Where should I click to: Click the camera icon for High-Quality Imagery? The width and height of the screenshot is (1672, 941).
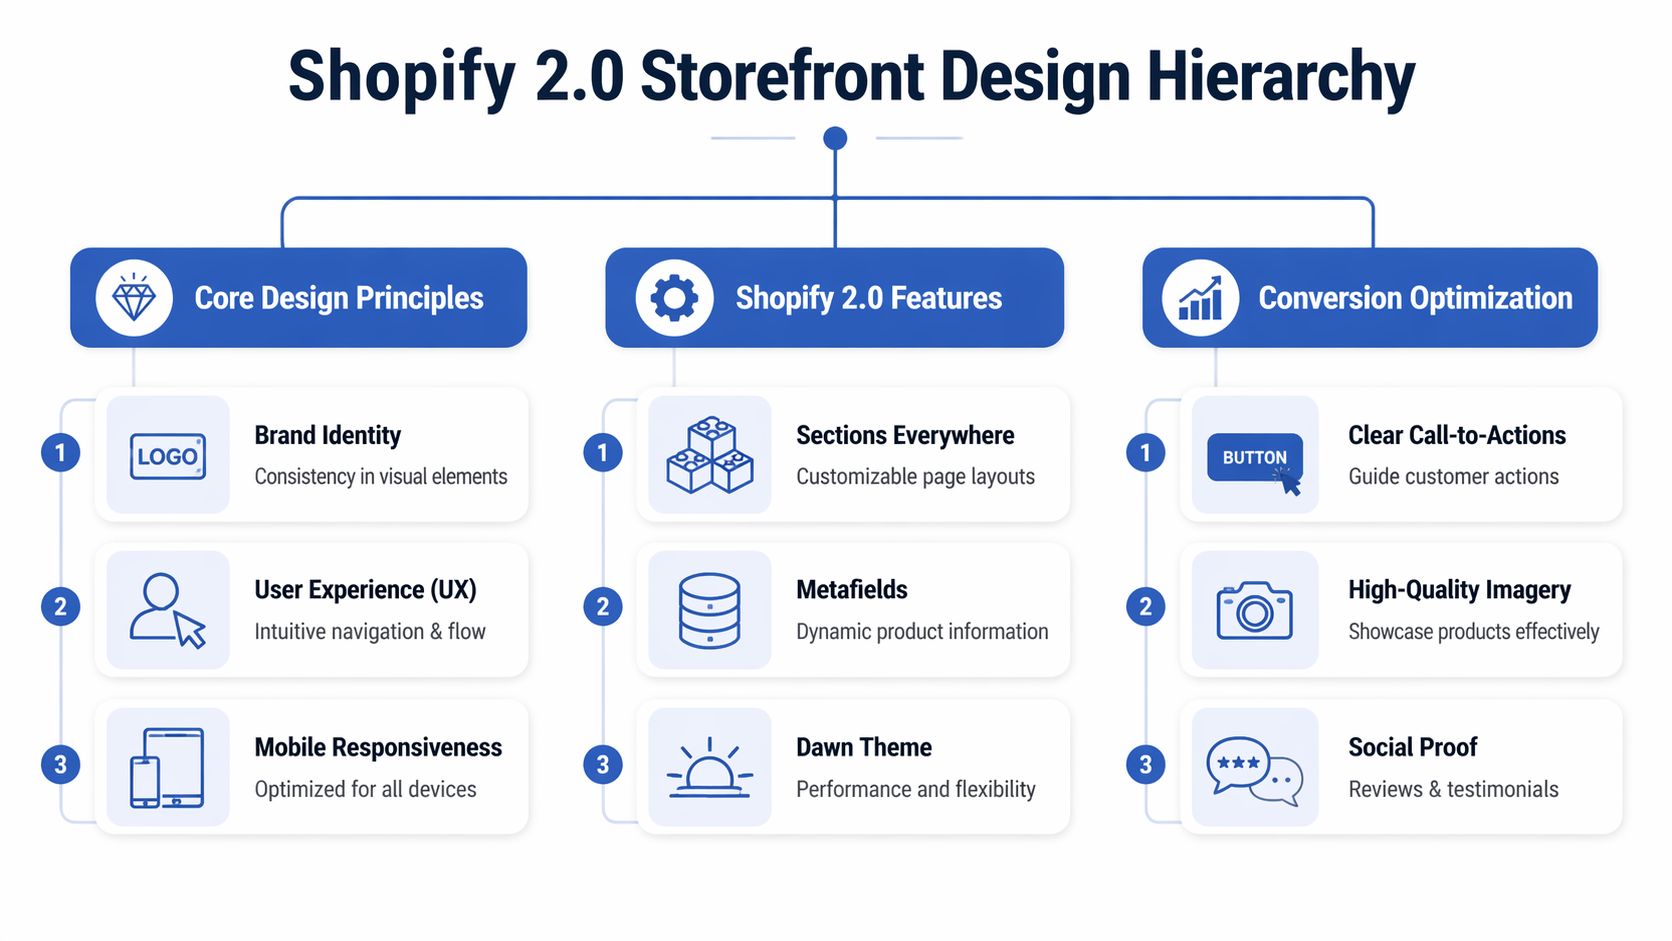[1255, 610]
